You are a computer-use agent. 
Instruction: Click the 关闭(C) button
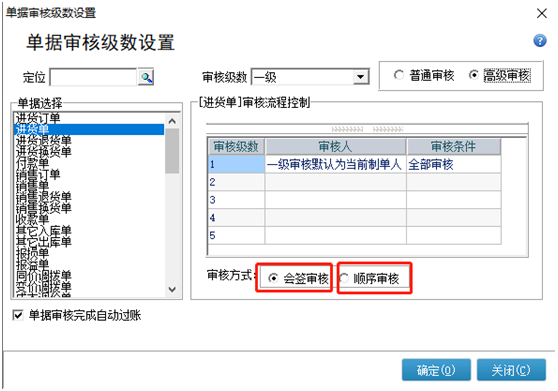(x=511, y=370)
